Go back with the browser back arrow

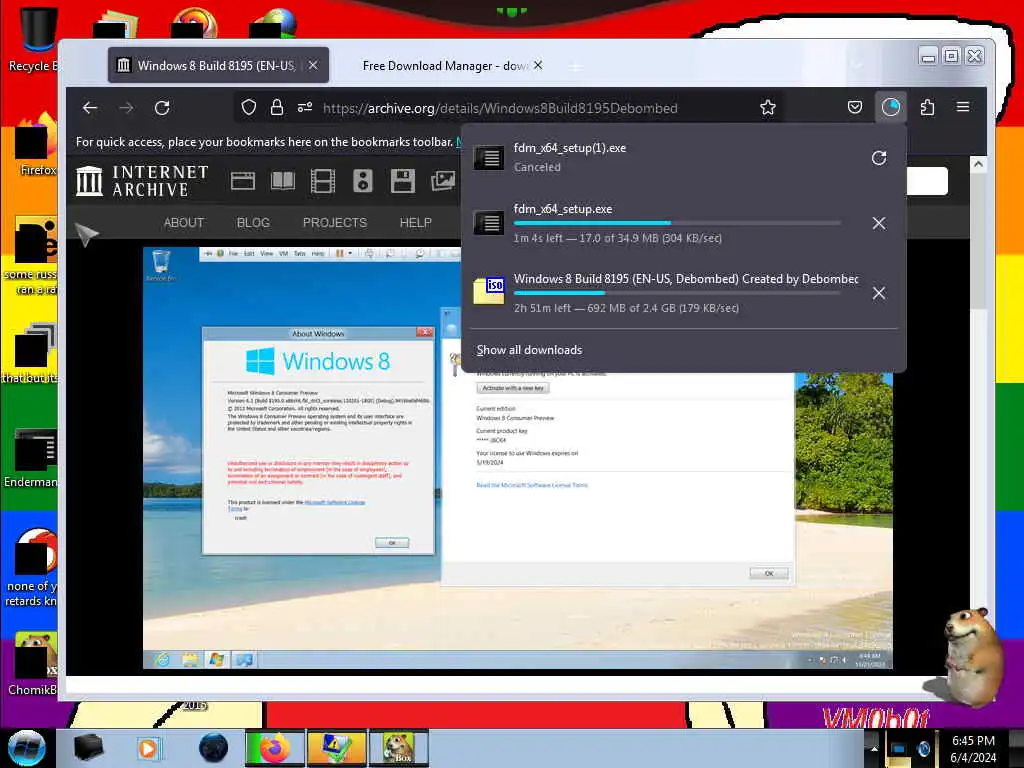tap(90, 108)
